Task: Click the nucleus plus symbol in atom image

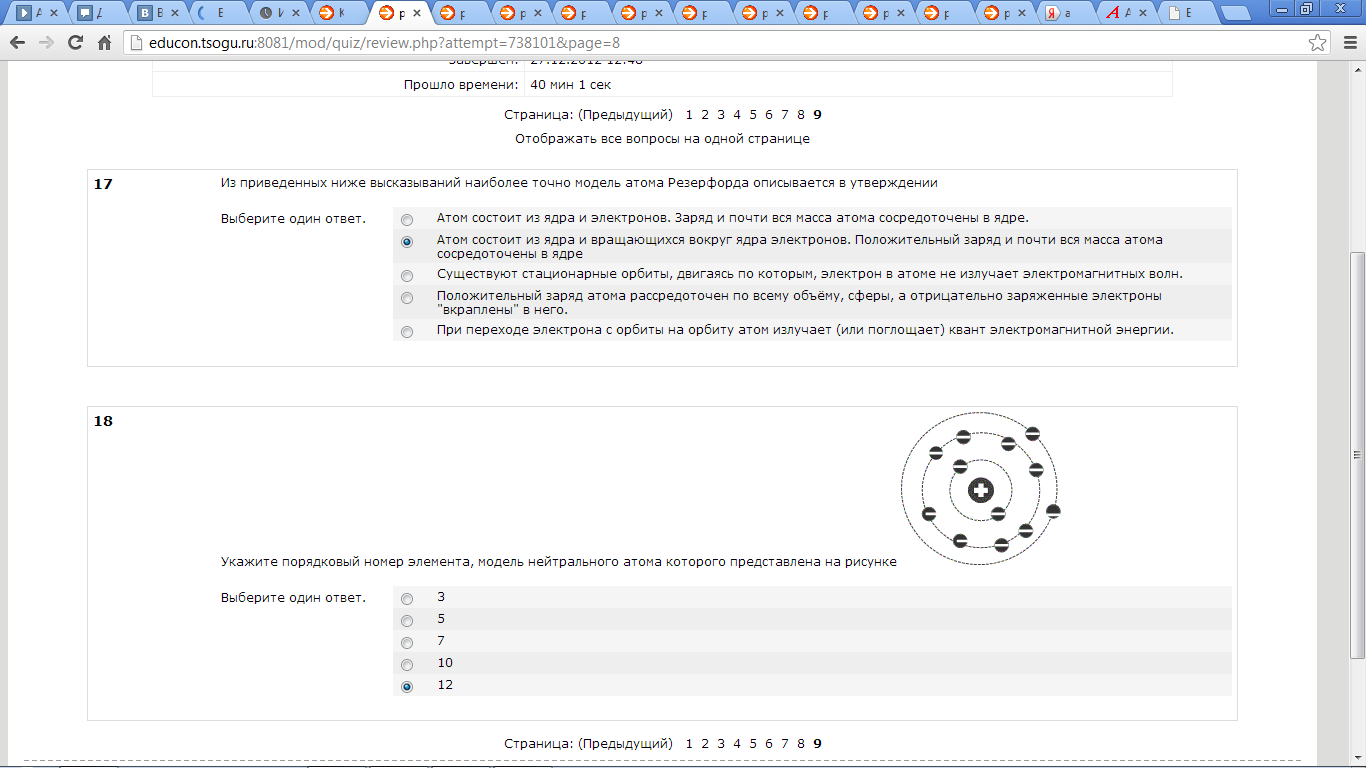Action: [981, 490]
